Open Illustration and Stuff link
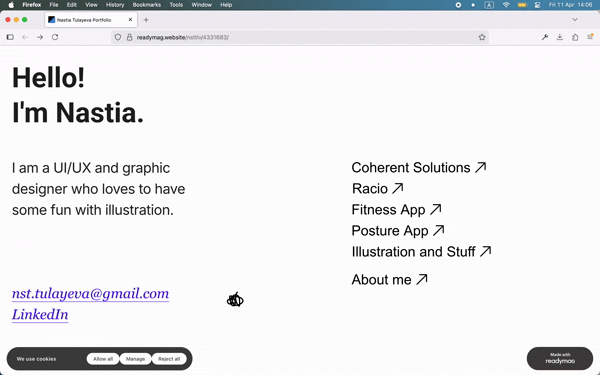This screenshot has height=375, width=600. tap(422, 252)
